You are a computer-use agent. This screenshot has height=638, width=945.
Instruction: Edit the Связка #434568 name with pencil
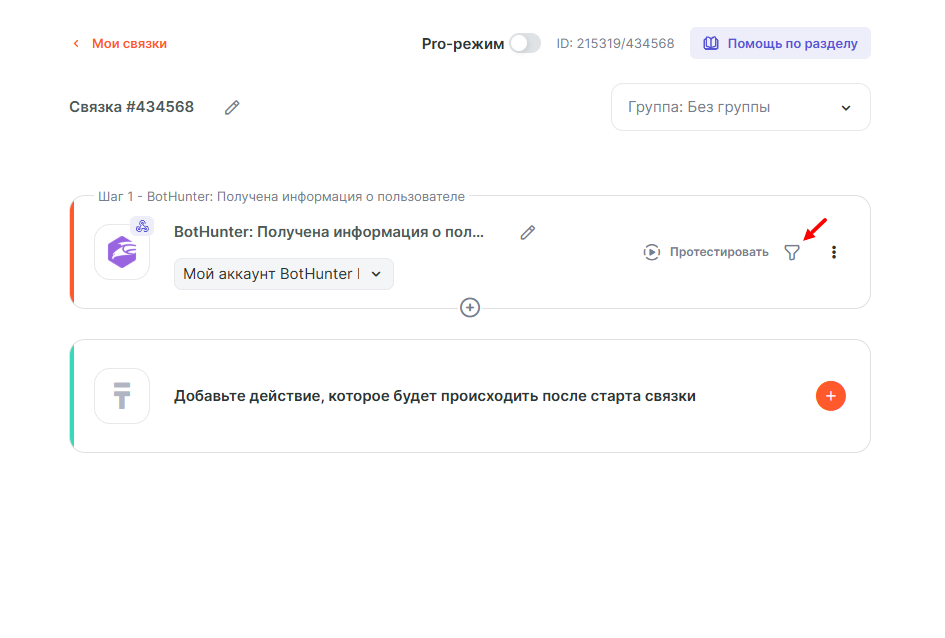pyautogui.click(x=232, y=107)
